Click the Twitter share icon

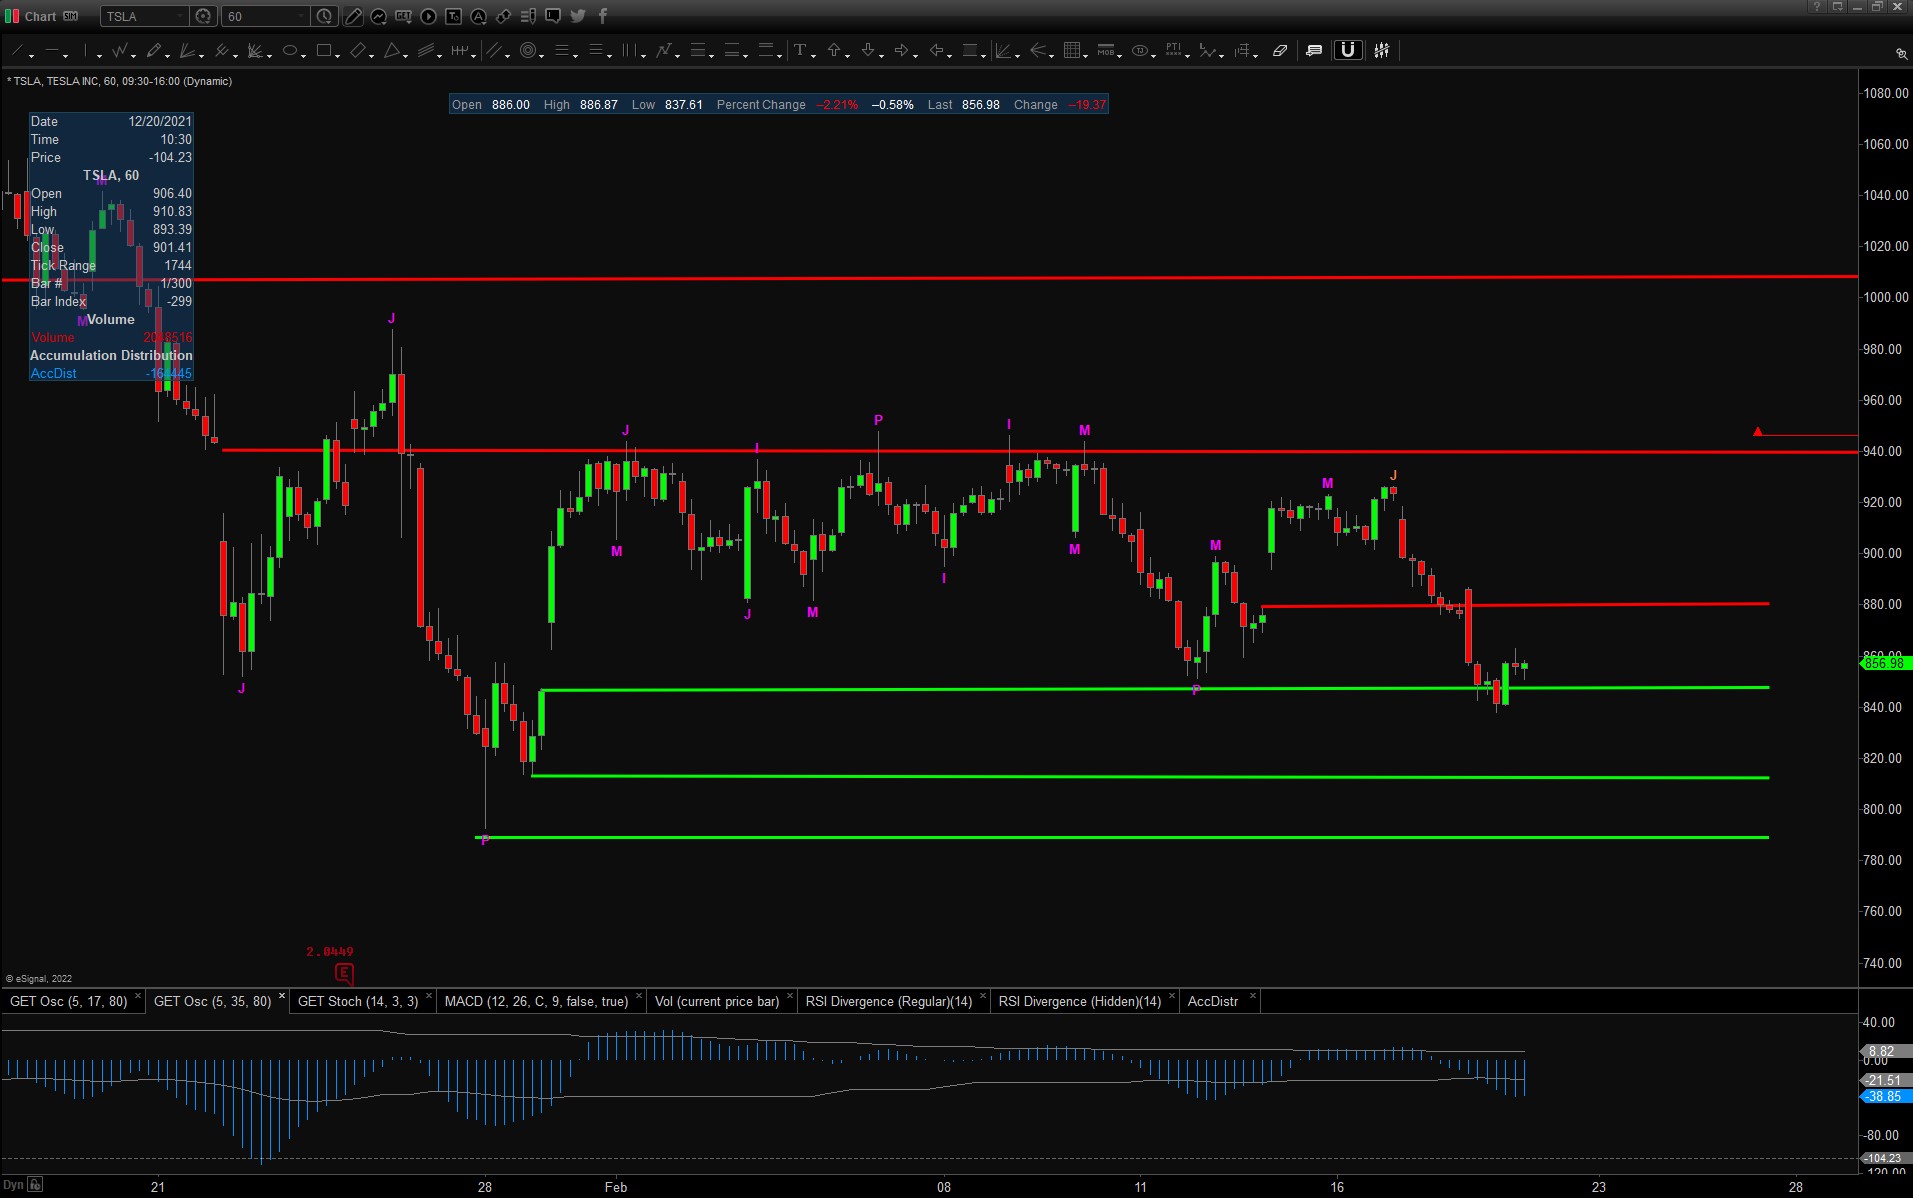pos(578,16)
